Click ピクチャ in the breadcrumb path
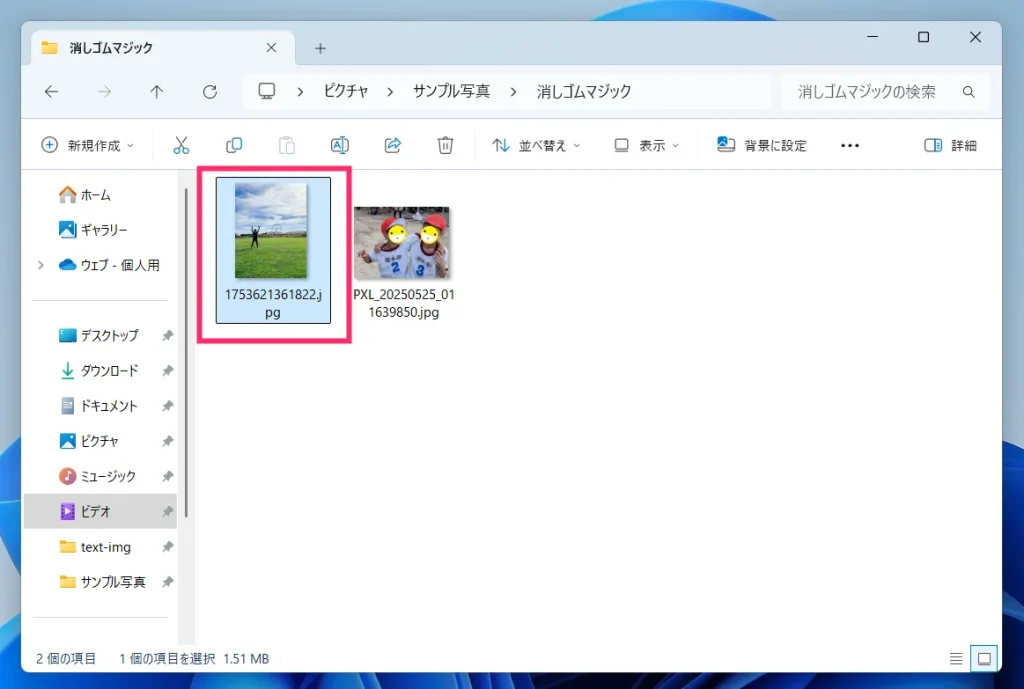Image resolution: width=1024 pixels, height=689 pixels. [346, 91]
